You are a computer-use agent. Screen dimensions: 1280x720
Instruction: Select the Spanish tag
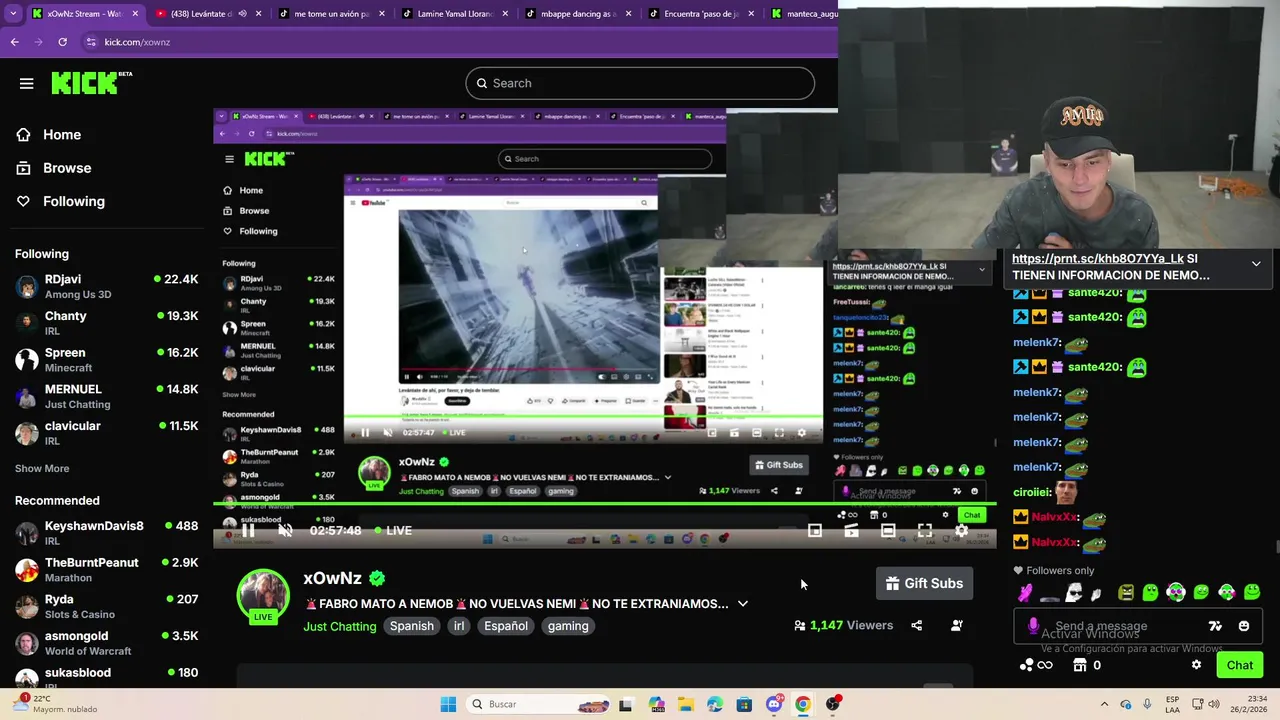click(412, 626)
